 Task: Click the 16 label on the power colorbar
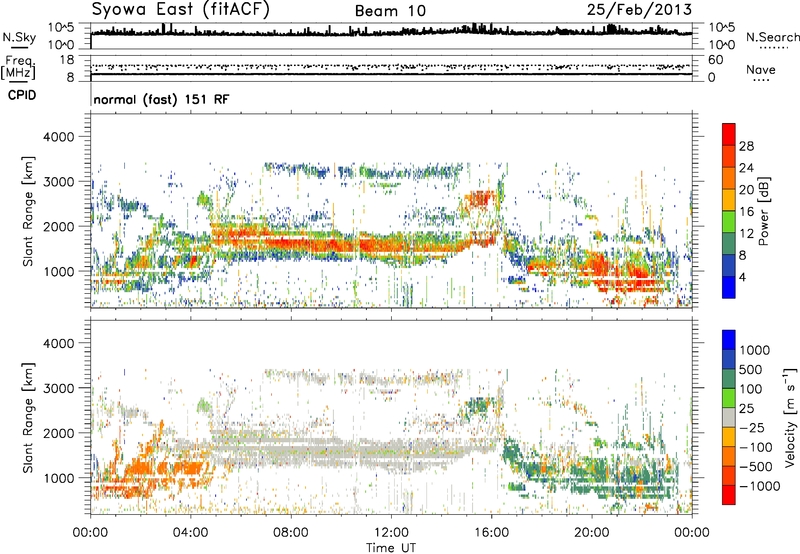[x=746, y=212]
